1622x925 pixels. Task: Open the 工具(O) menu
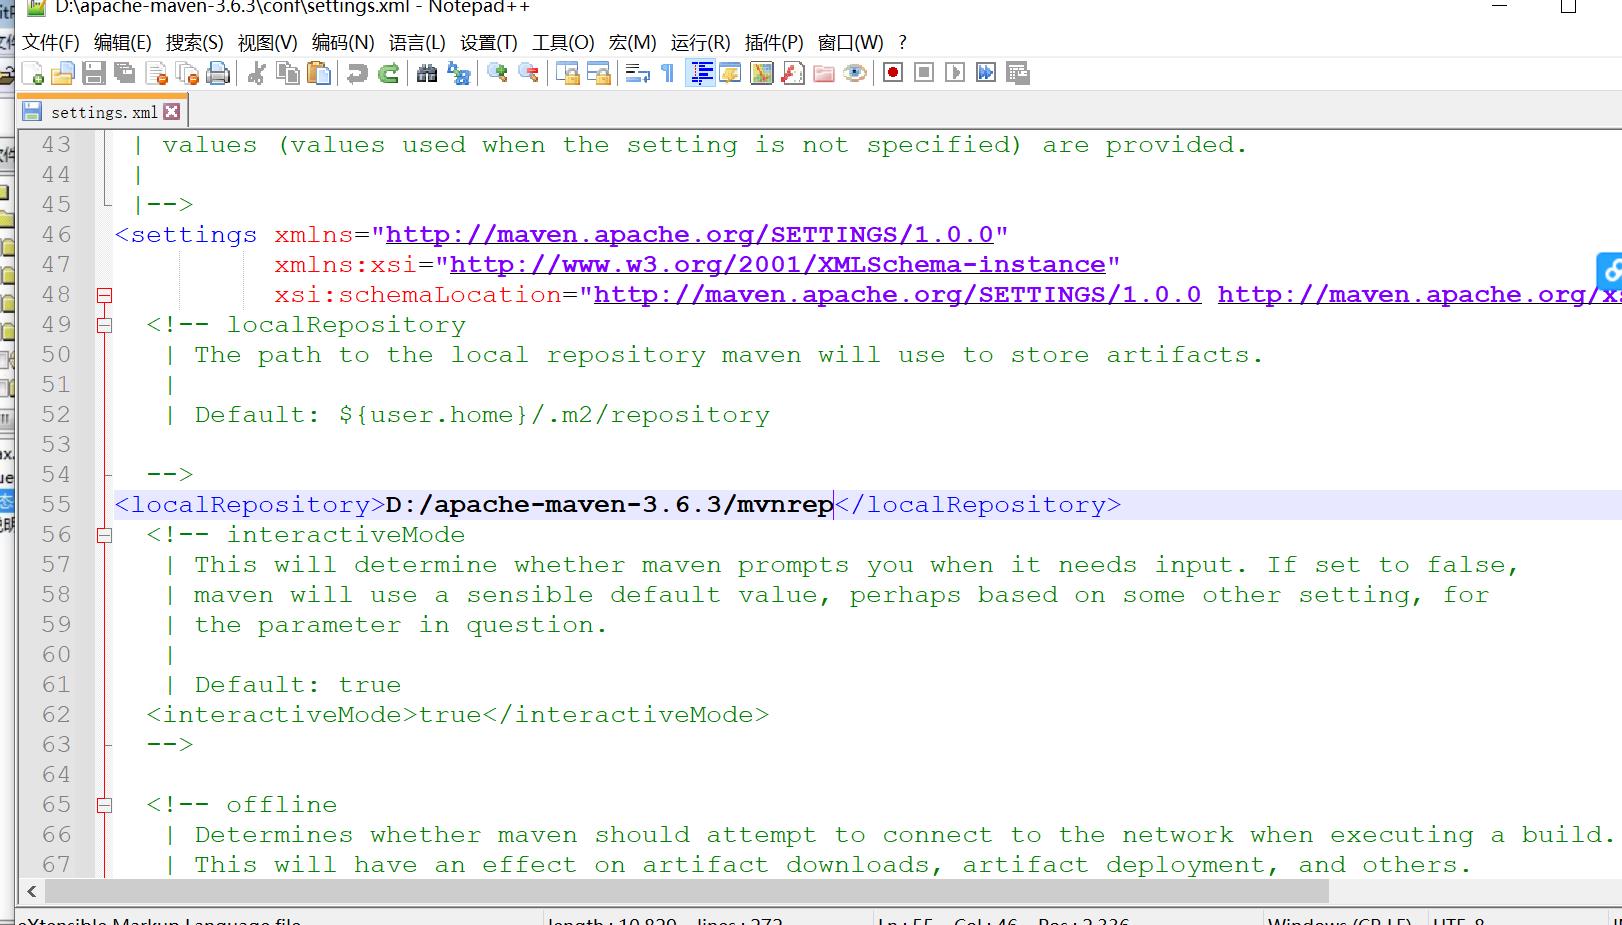(x=563, y=42)
